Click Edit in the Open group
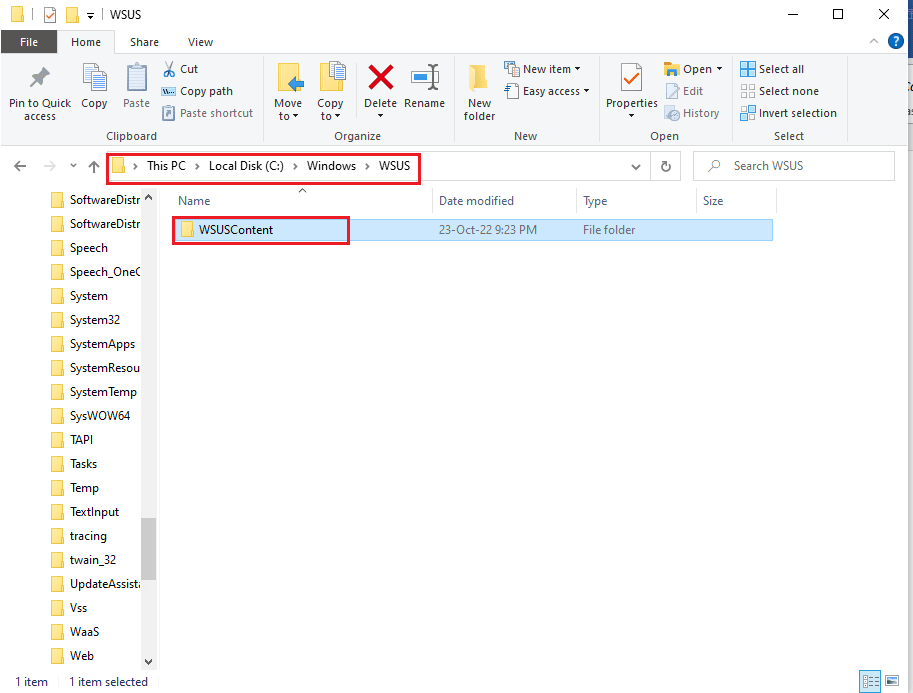This screenshot has height=693, width=913. point(684,91)
